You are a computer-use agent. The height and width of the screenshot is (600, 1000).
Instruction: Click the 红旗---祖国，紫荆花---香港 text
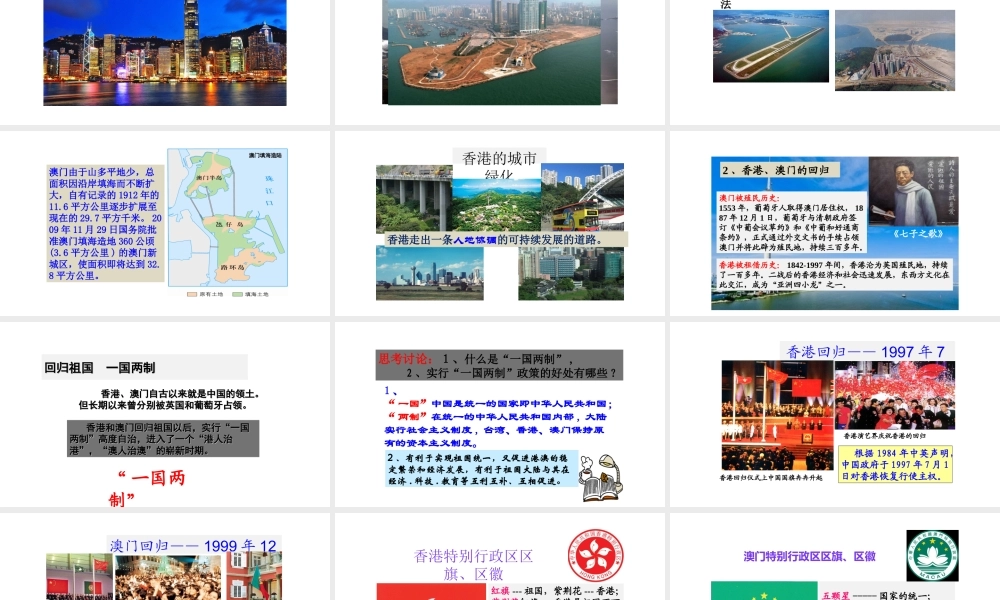554,591
